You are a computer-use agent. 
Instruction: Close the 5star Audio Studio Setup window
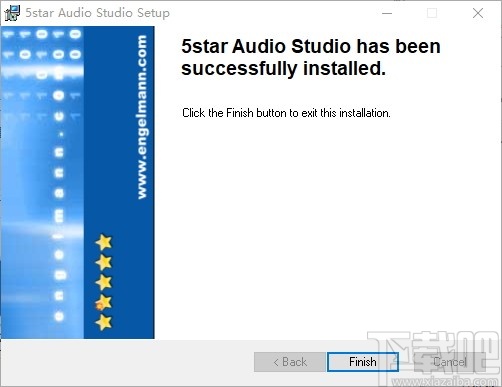pyautogui.click(x=478, y=13)
